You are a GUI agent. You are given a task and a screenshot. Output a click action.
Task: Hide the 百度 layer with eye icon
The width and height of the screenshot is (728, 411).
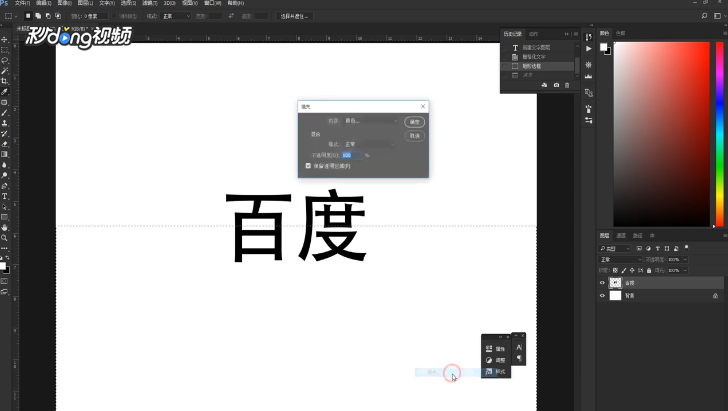pyautogui.click(x=602, y=283)
